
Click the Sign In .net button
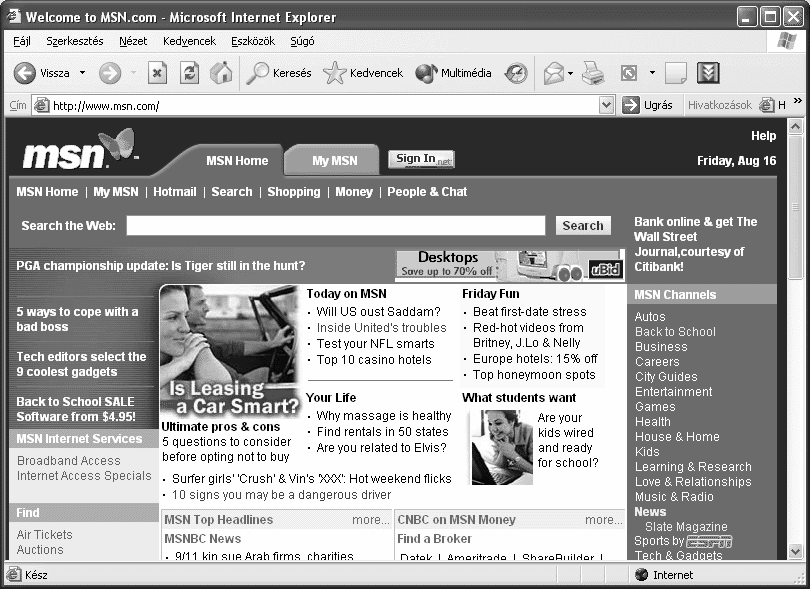point(421,159)
